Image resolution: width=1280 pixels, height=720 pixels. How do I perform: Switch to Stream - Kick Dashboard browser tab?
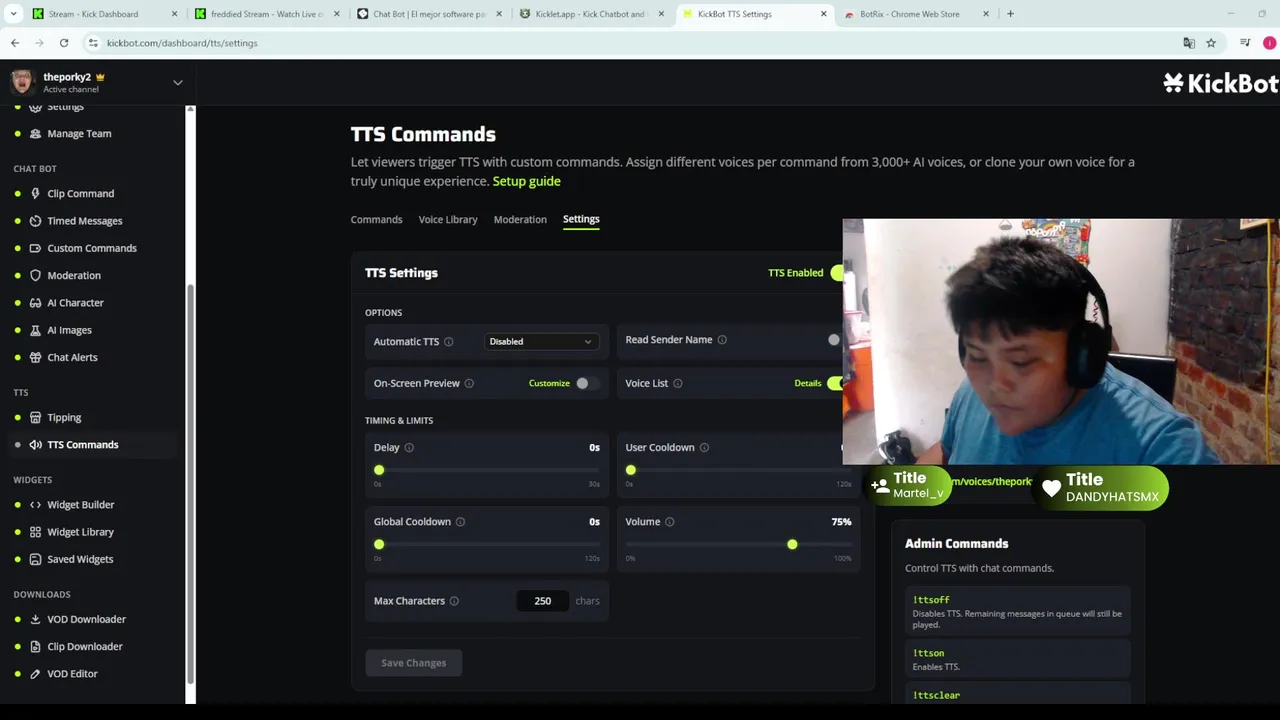(105, 14)
